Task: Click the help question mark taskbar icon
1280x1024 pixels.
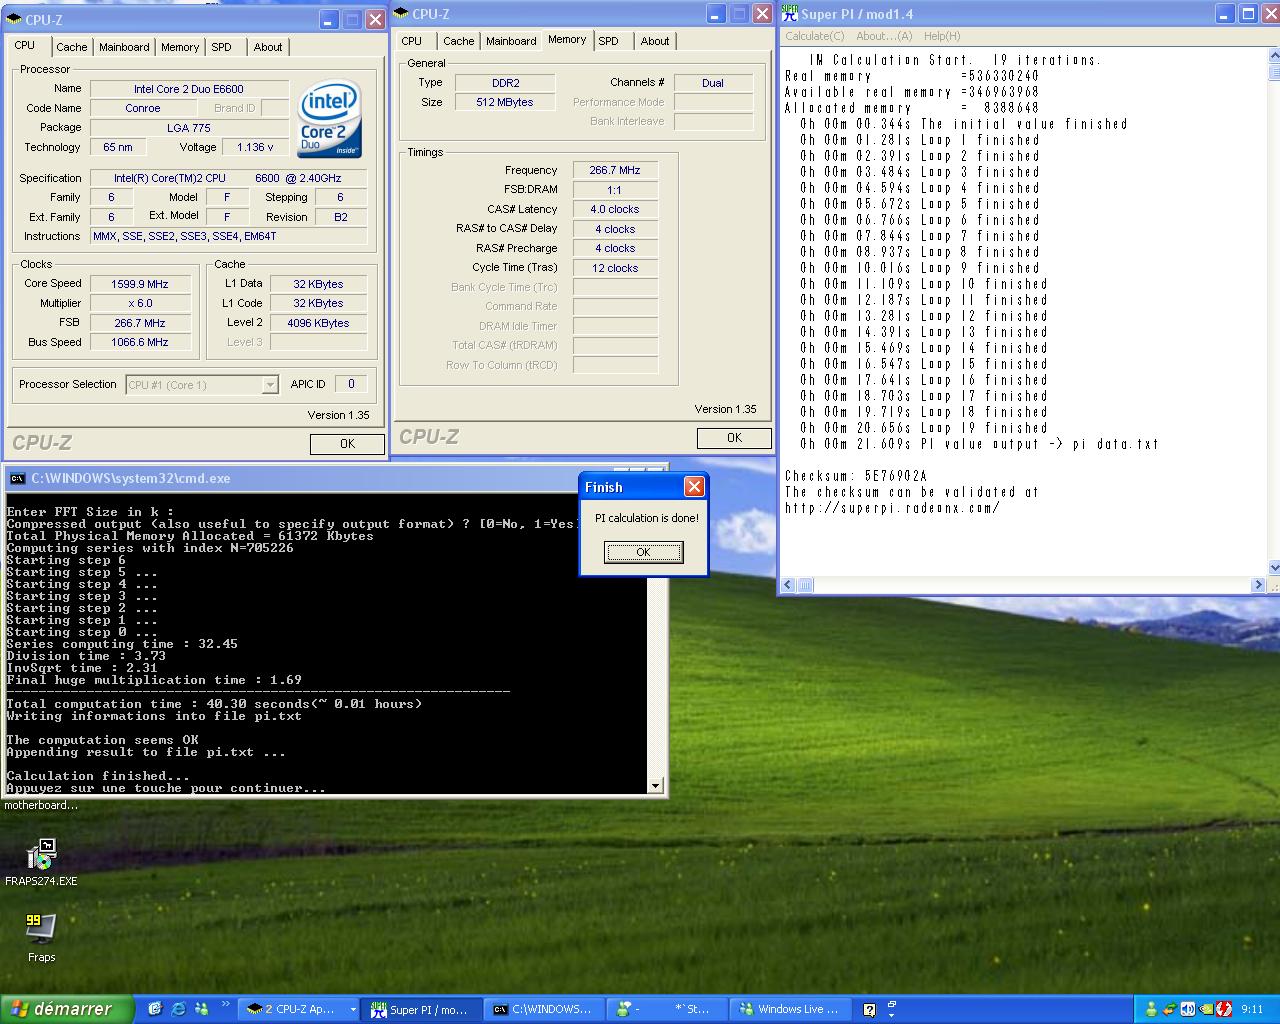Action: click(x=869, y=1010)
